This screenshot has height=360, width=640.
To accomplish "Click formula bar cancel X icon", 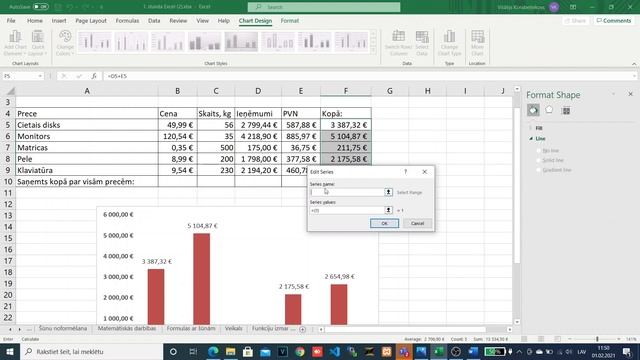I will [64, 76].
